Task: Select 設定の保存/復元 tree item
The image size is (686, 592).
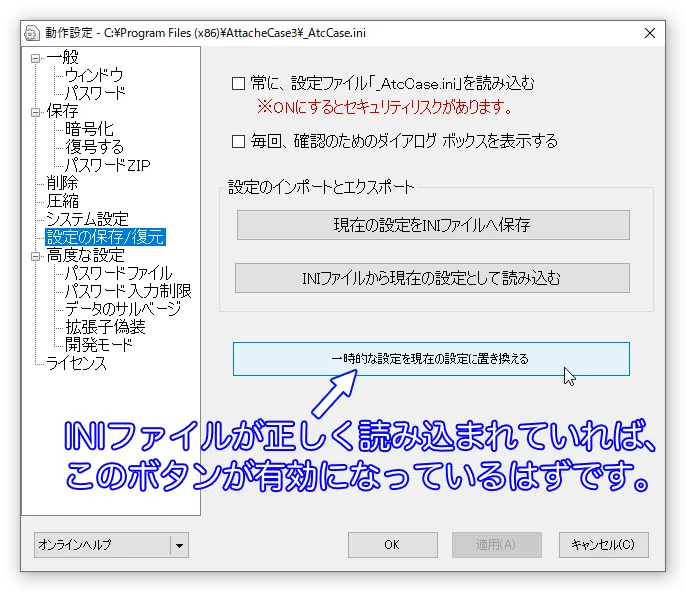Action: tap(105, 237)
